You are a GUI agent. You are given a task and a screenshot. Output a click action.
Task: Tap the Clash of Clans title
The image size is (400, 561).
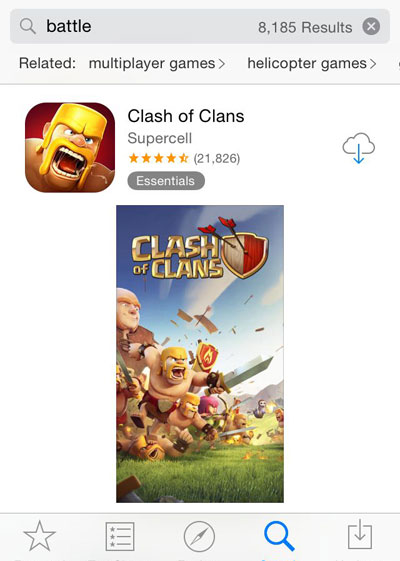[186, 116]
